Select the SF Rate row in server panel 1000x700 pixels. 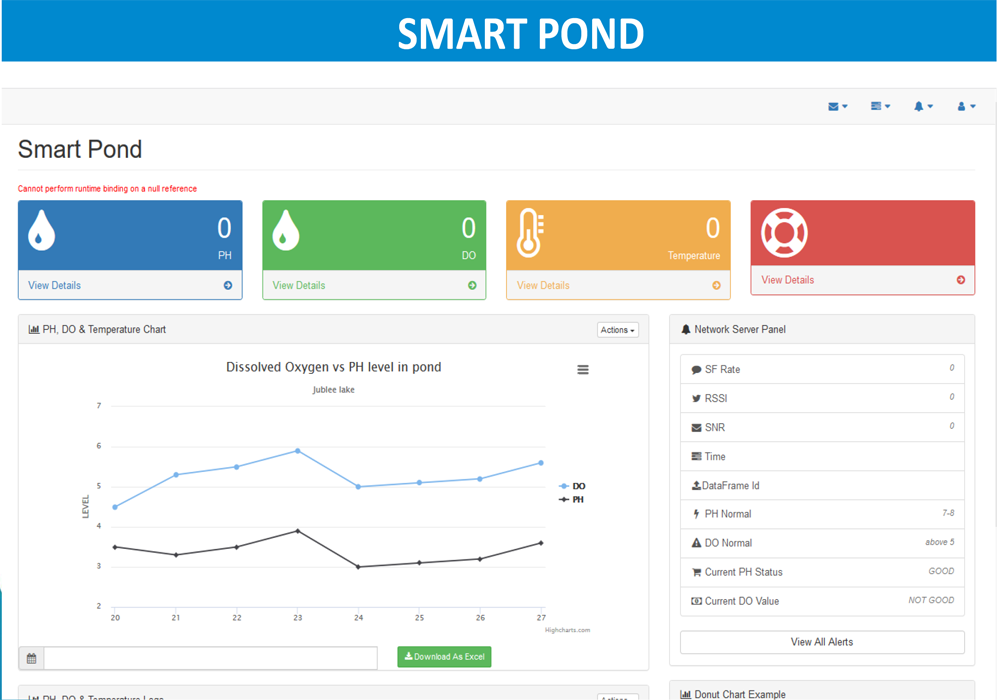click(x=822, y=369)
